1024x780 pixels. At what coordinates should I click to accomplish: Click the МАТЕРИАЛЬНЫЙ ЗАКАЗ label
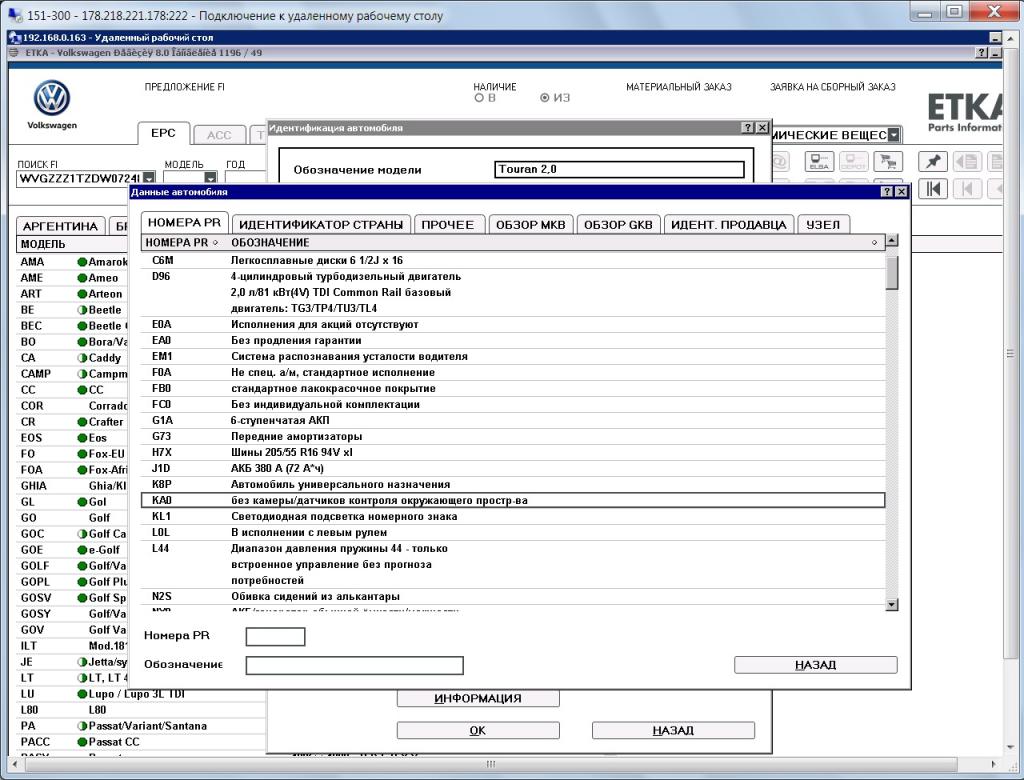point(679,86)
